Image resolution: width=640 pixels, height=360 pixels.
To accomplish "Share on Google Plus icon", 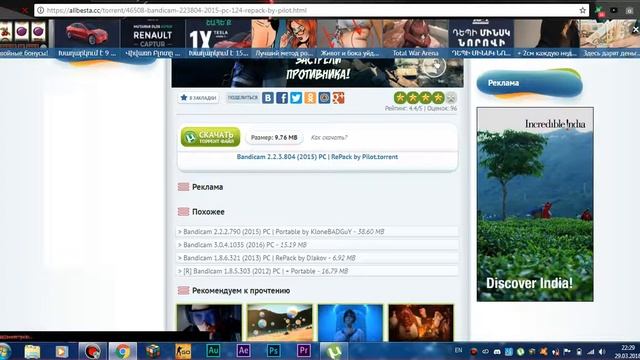I will (x=338, y=98).
